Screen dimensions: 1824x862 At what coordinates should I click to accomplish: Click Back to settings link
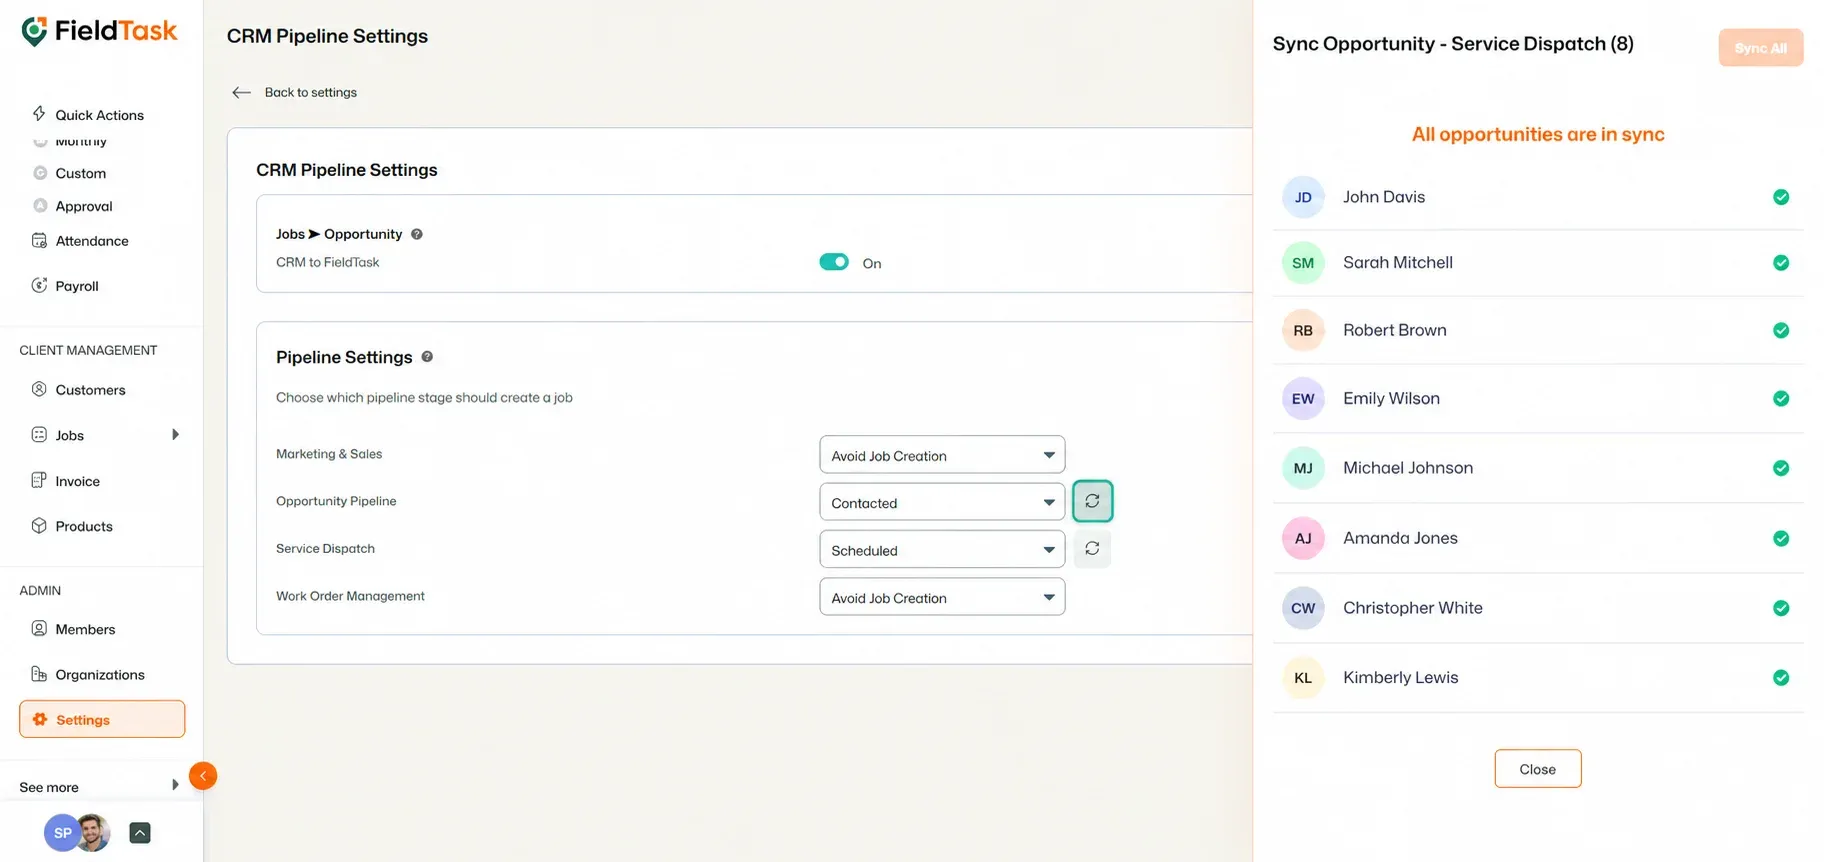311,92
